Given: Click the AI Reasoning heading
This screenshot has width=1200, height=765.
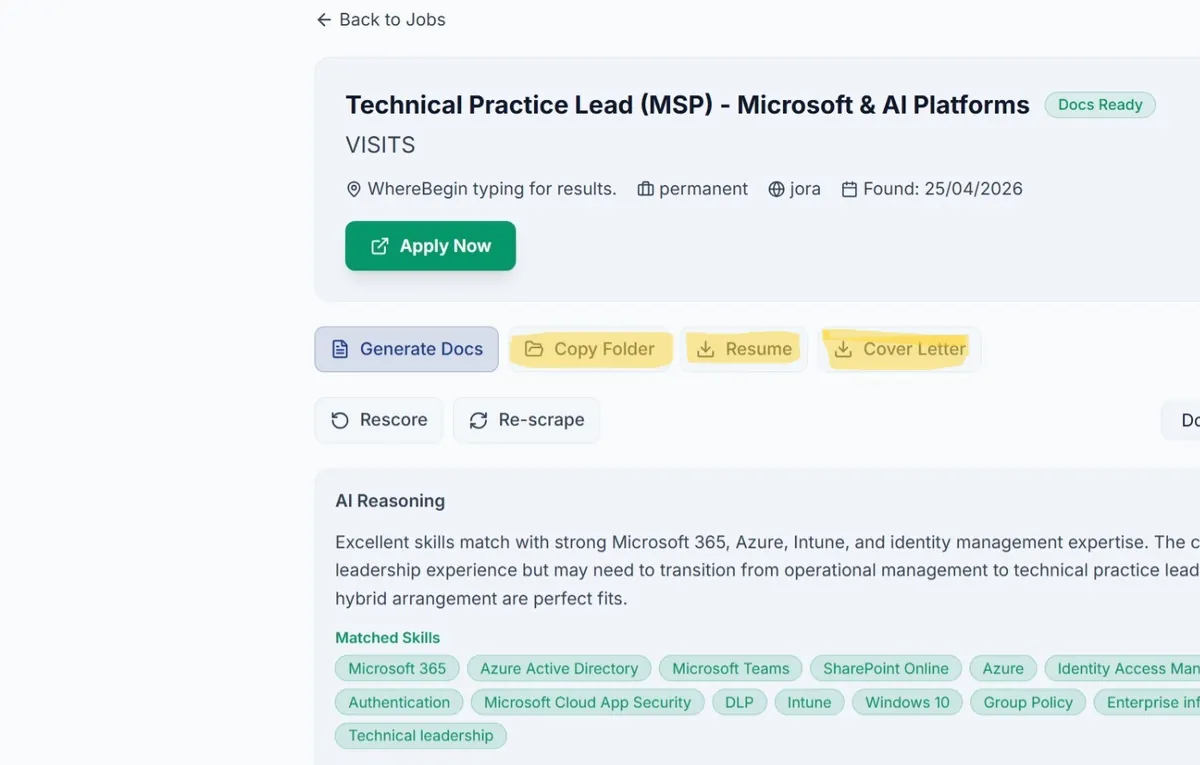Looking at the screenshot, I should pos(390,501).
